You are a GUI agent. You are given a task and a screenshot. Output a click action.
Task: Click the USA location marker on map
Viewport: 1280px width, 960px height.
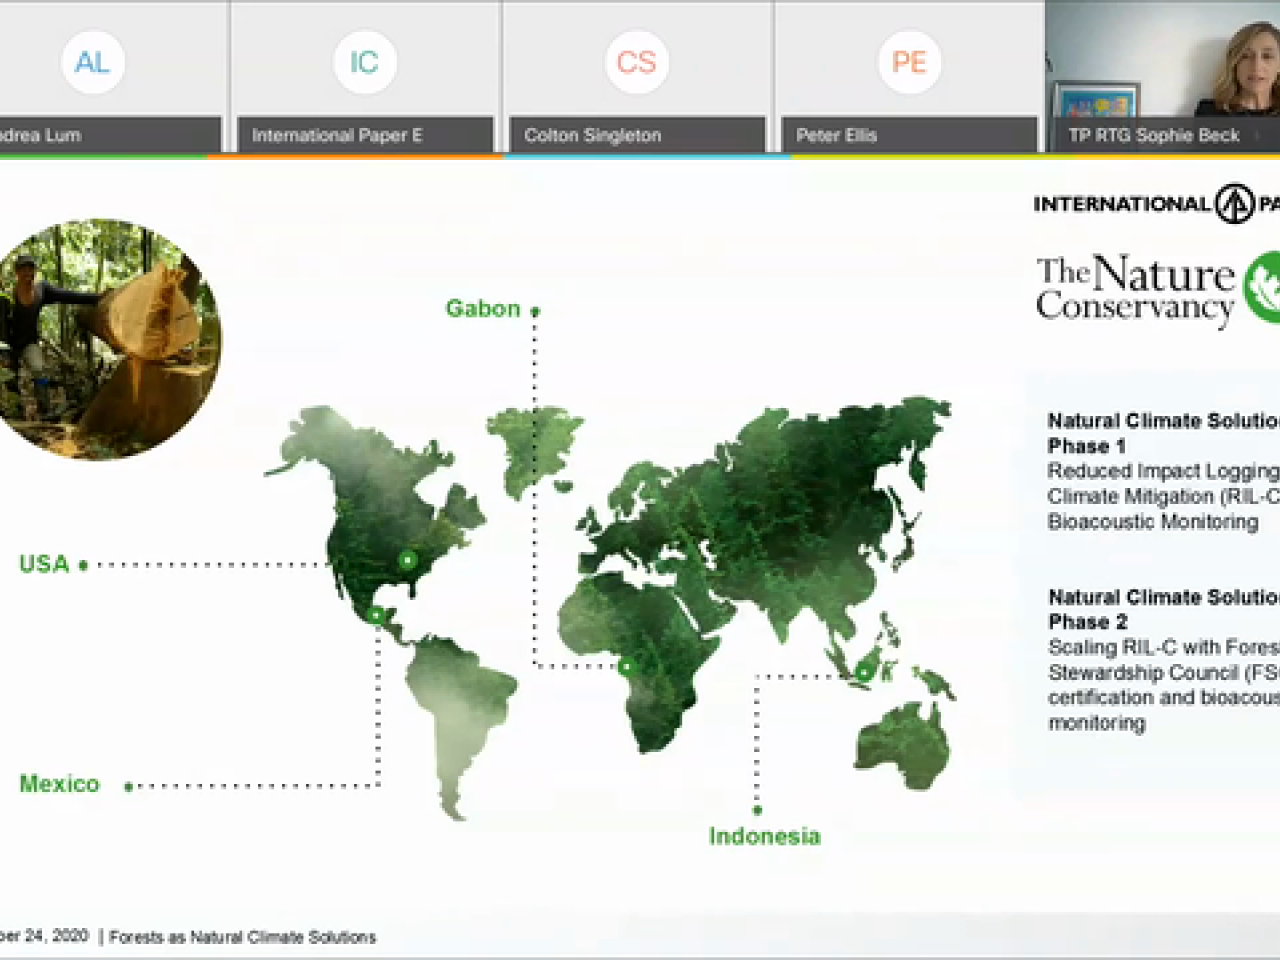(x=407, y=560)
